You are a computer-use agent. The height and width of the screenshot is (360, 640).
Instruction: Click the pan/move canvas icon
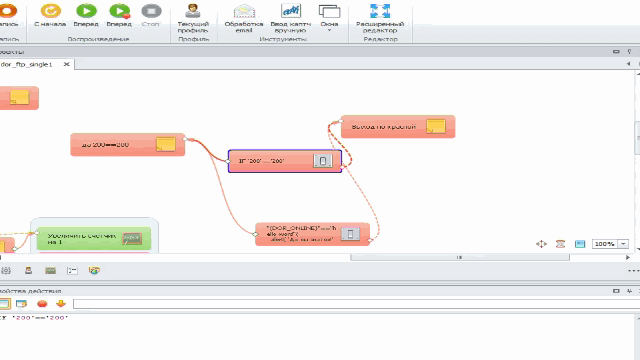[x=541, y=244]
